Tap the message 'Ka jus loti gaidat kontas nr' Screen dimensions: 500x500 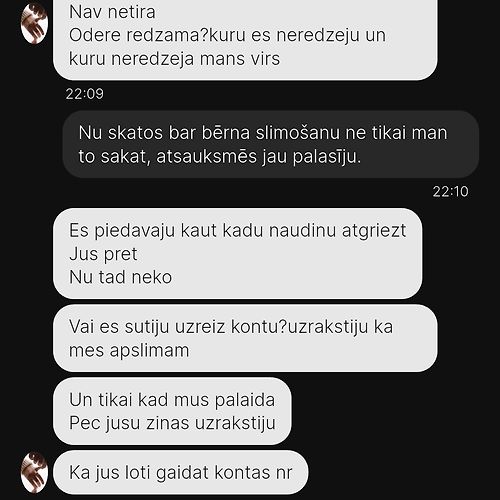click(180, 472)
